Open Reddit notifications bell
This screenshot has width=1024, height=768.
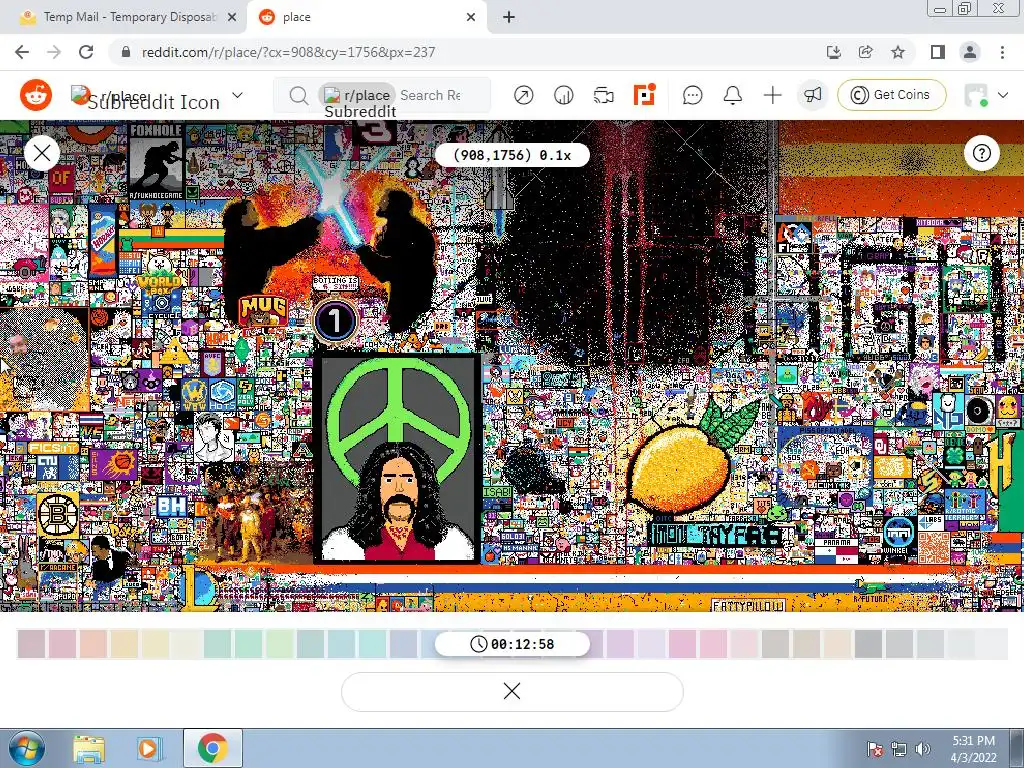[x=733, y=95]
